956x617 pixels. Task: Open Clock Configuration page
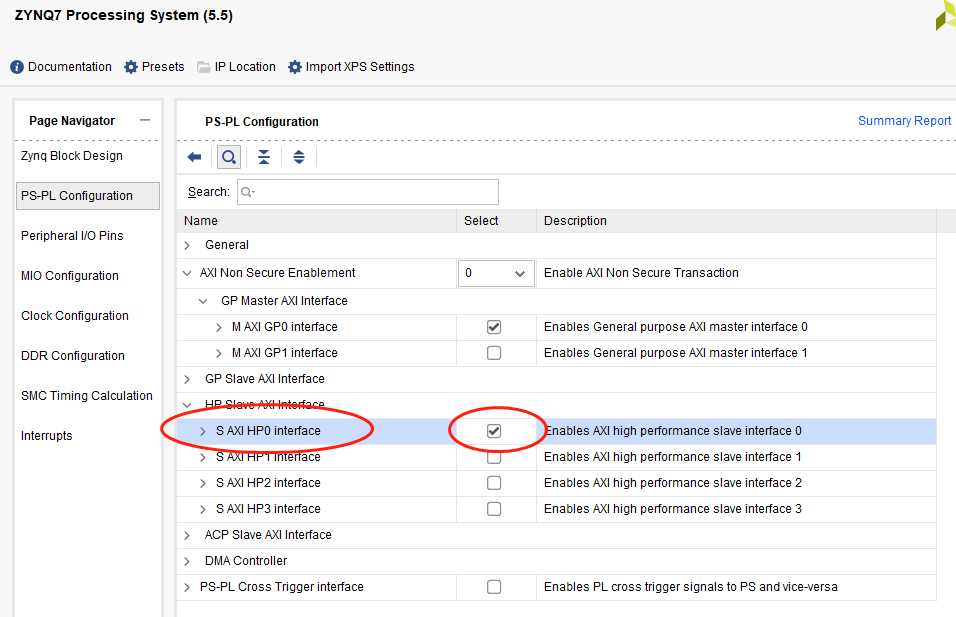[75, 316]
